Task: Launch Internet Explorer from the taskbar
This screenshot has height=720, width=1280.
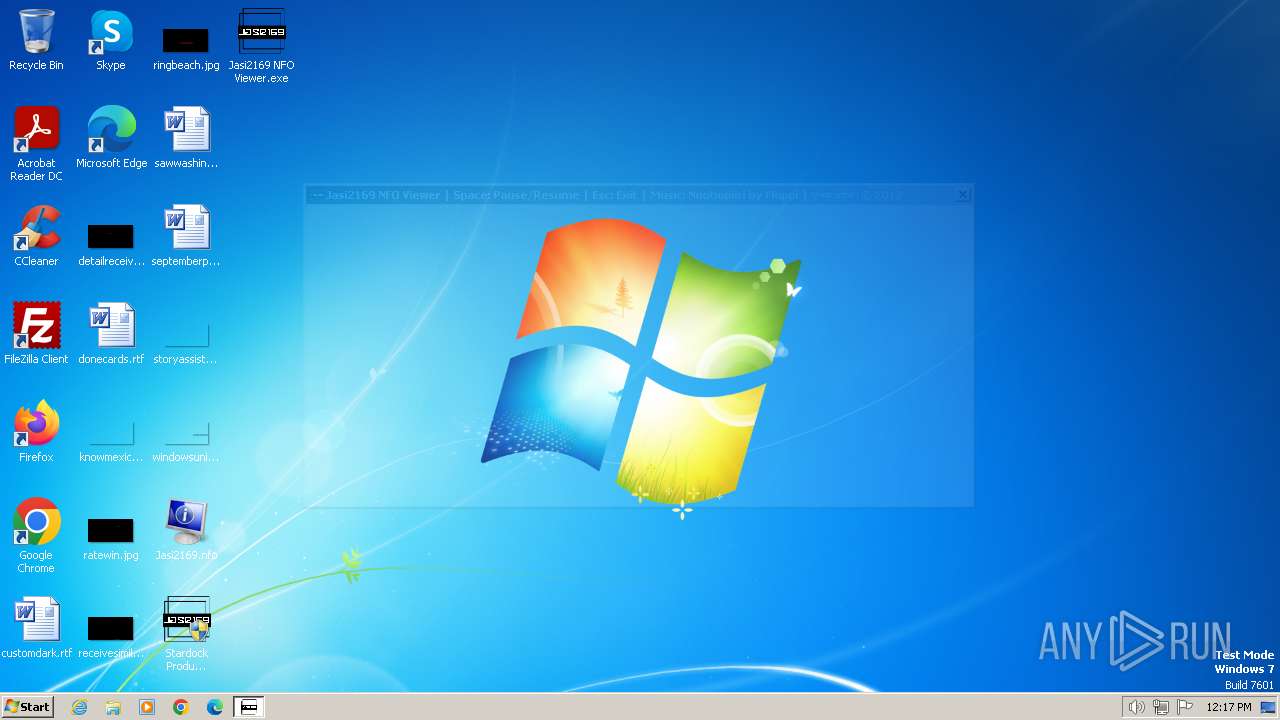Action: (79, 707)
